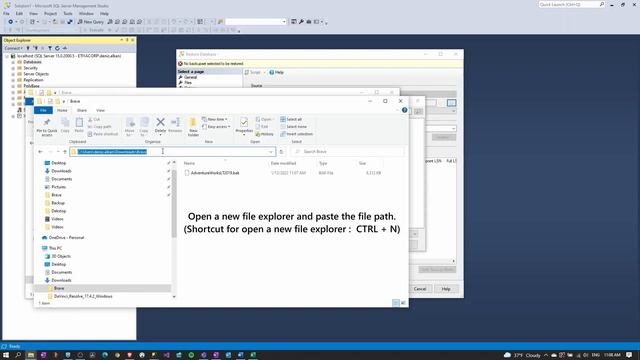The width and height of the screenshot is (640, 360).
Task: Go back using File Explorer back arrow
Action: click(40, 152)
